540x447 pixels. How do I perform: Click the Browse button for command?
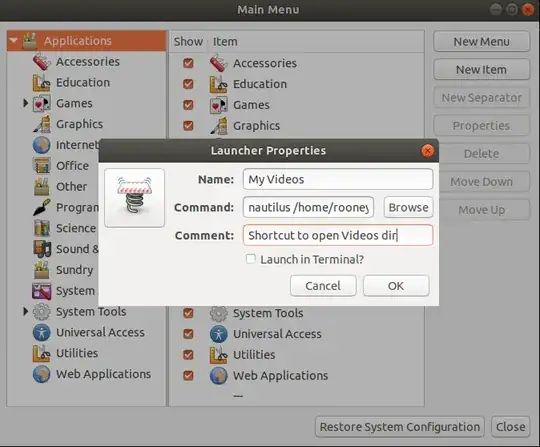(x=408, y=207)
